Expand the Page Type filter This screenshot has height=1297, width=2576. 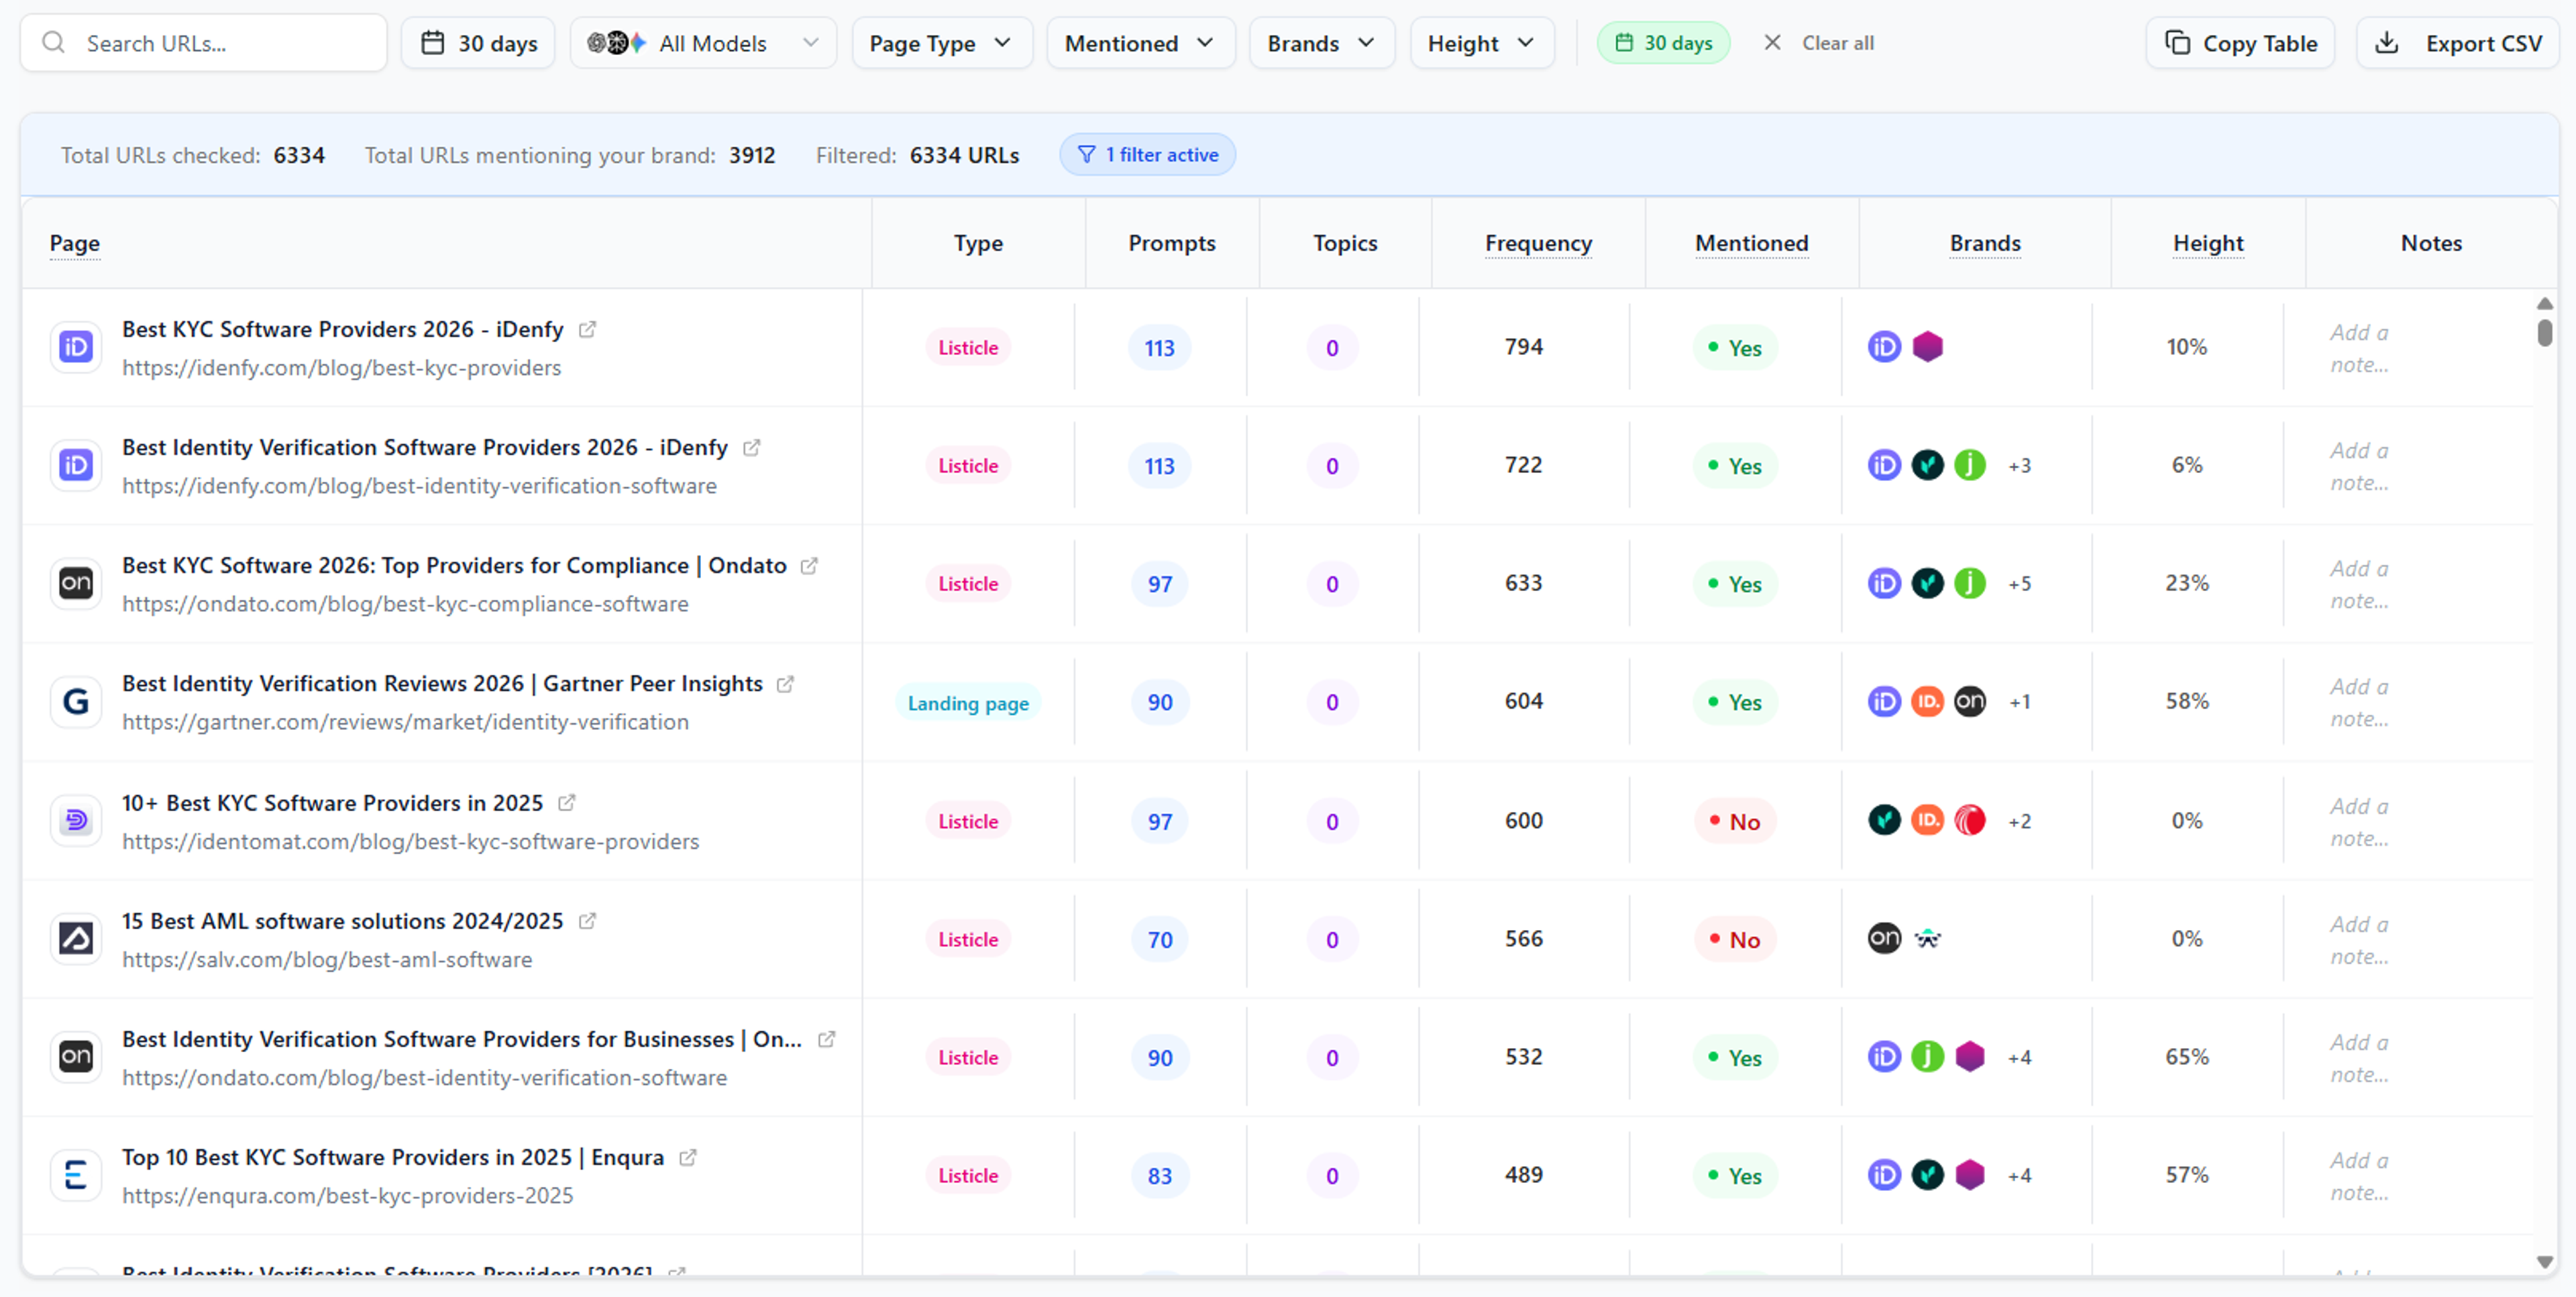click(x=941, y=43)
